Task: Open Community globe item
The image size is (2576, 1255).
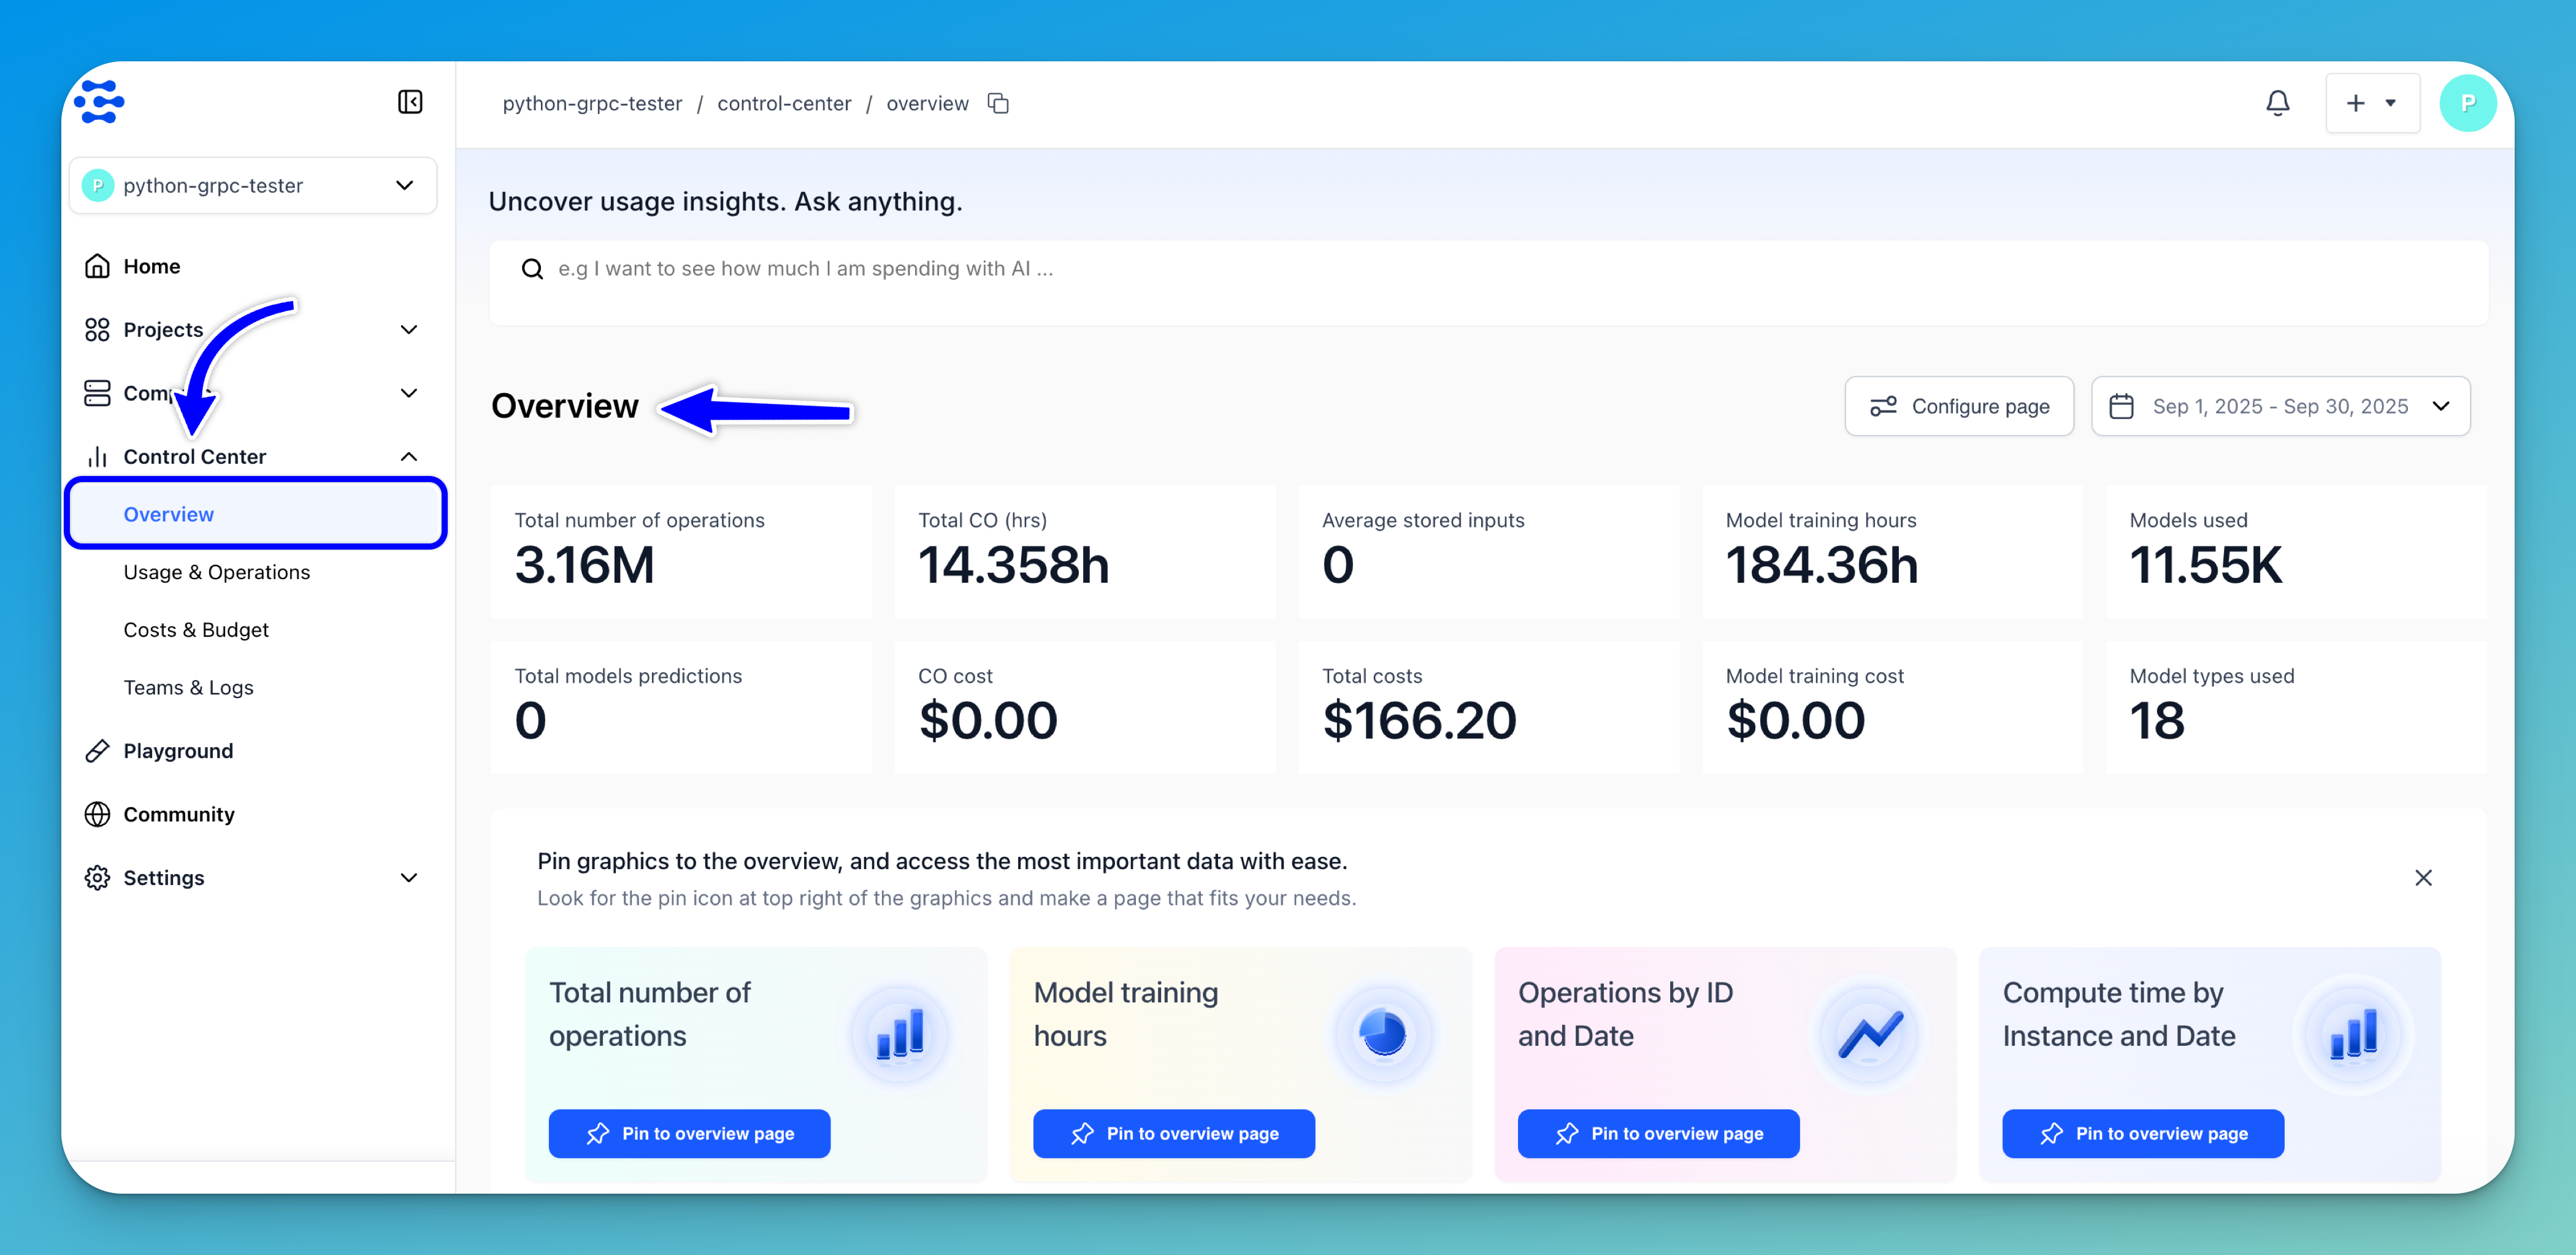Action: tap(178, 814)
